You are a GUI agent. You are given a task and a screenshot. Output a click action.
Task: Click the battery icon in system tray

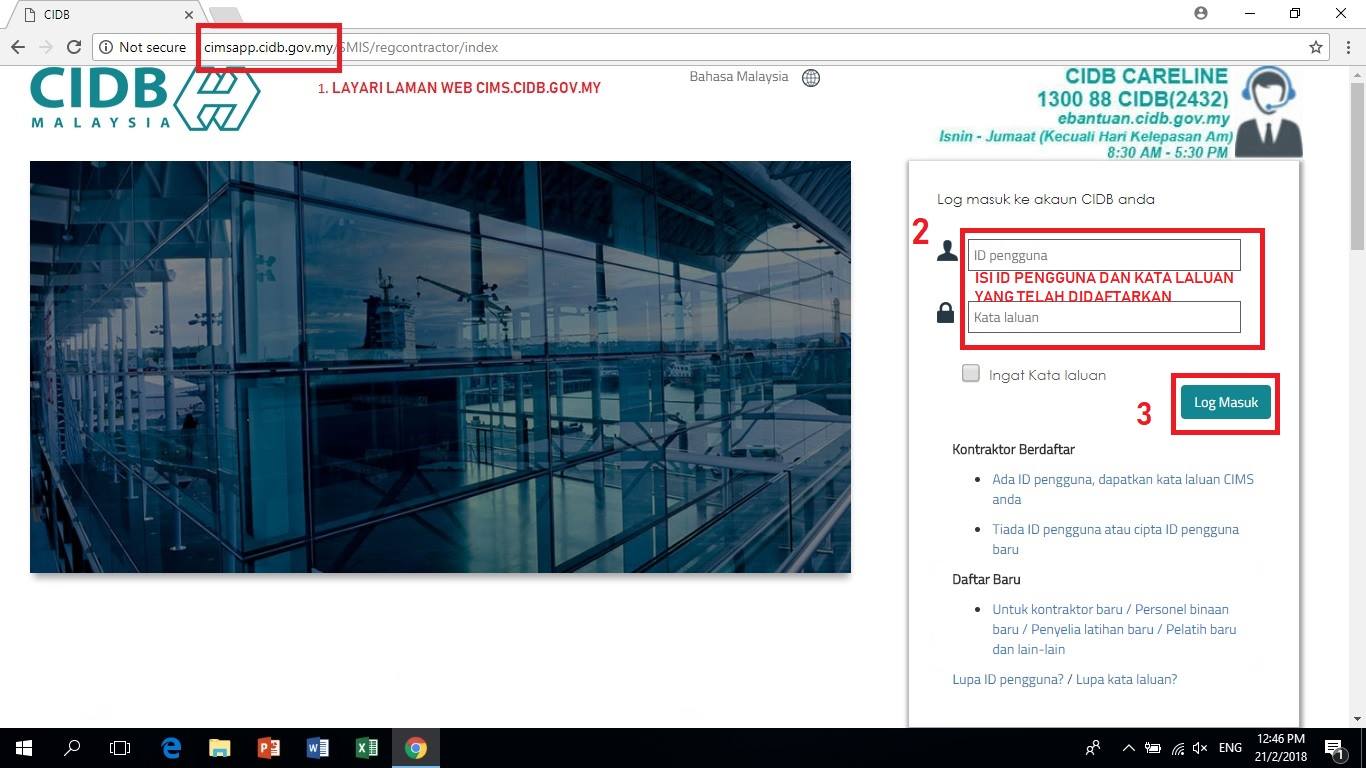click(1153, 748)
